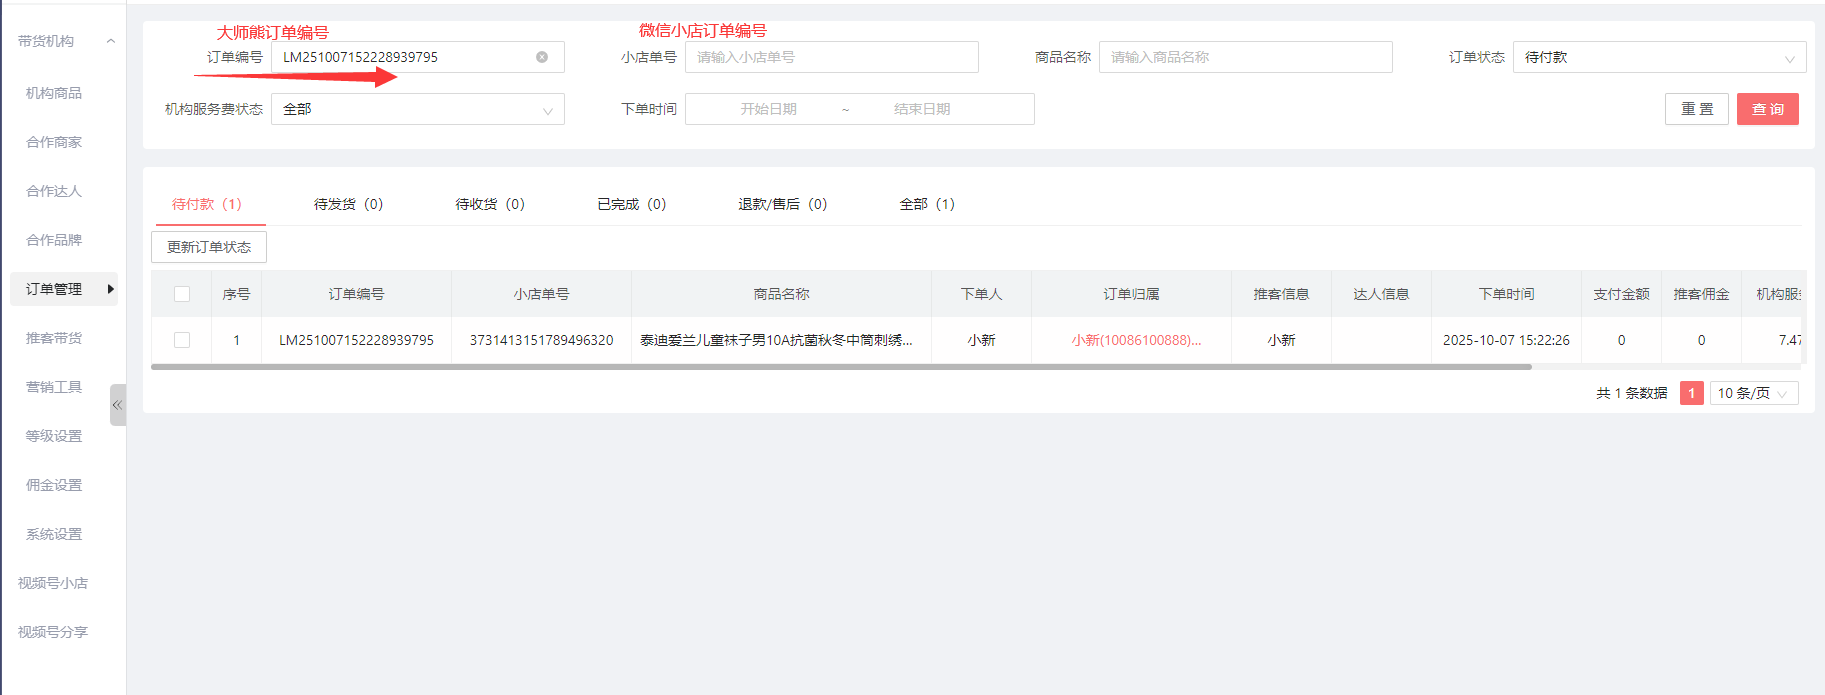The image size is (1825, 695).
Task: Click the 更新订单状态 button
Action: pos(209,247)
